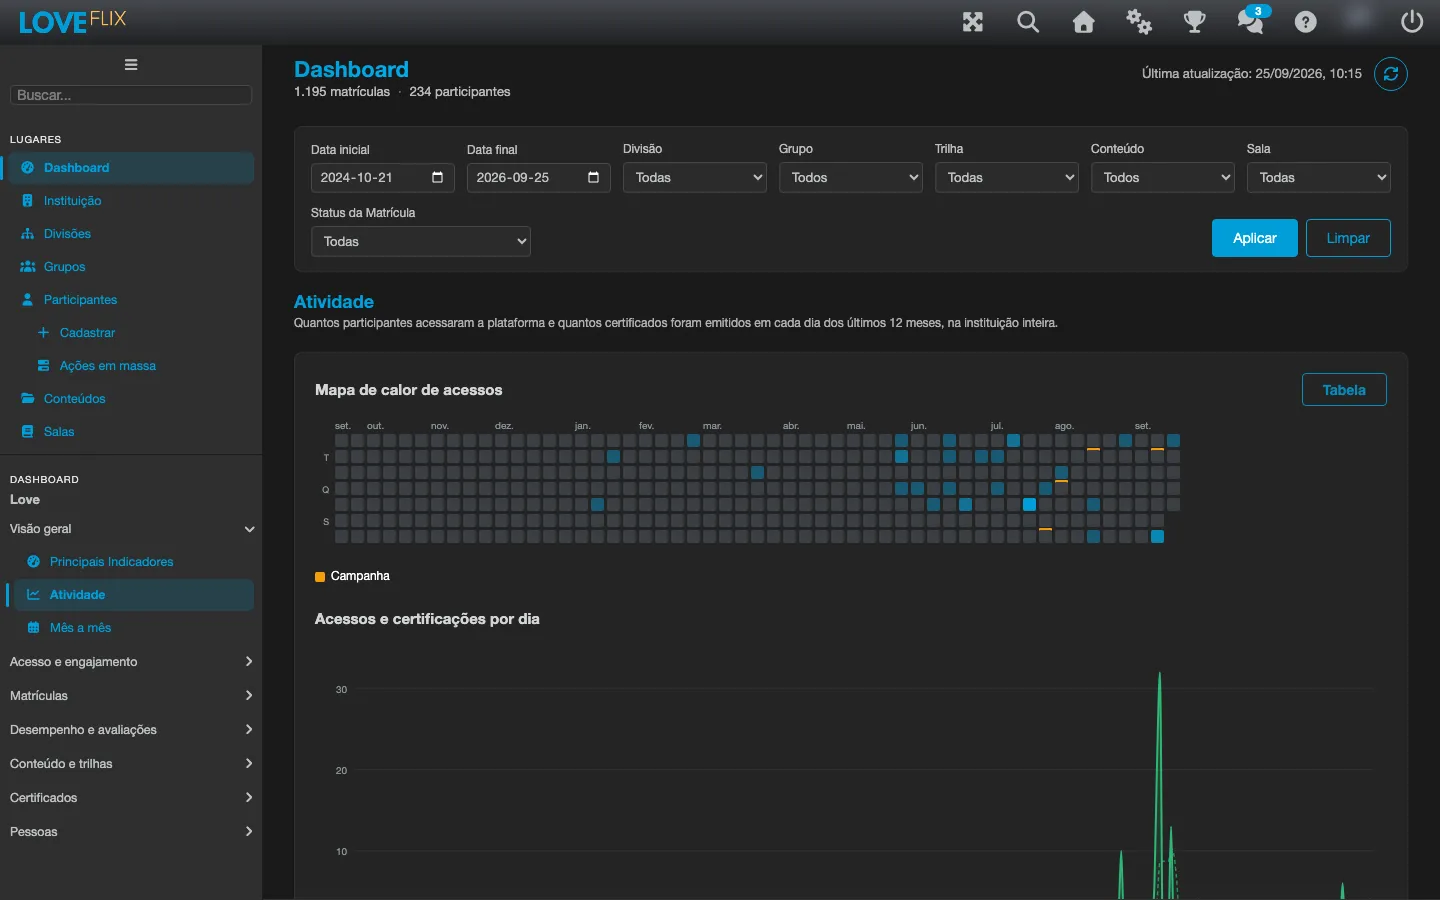The image size is (1440, 900).
Task: Click the LOVEFLIX logo
Action: (72, 22)
